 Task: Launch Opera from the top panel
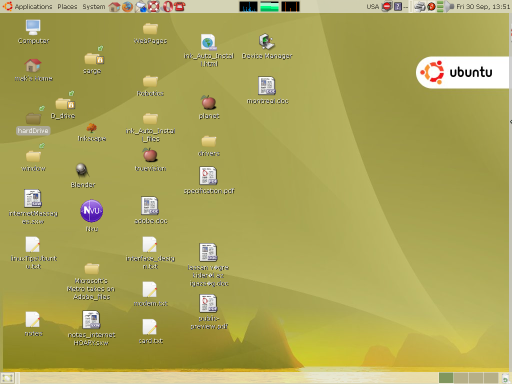(167, 6)
